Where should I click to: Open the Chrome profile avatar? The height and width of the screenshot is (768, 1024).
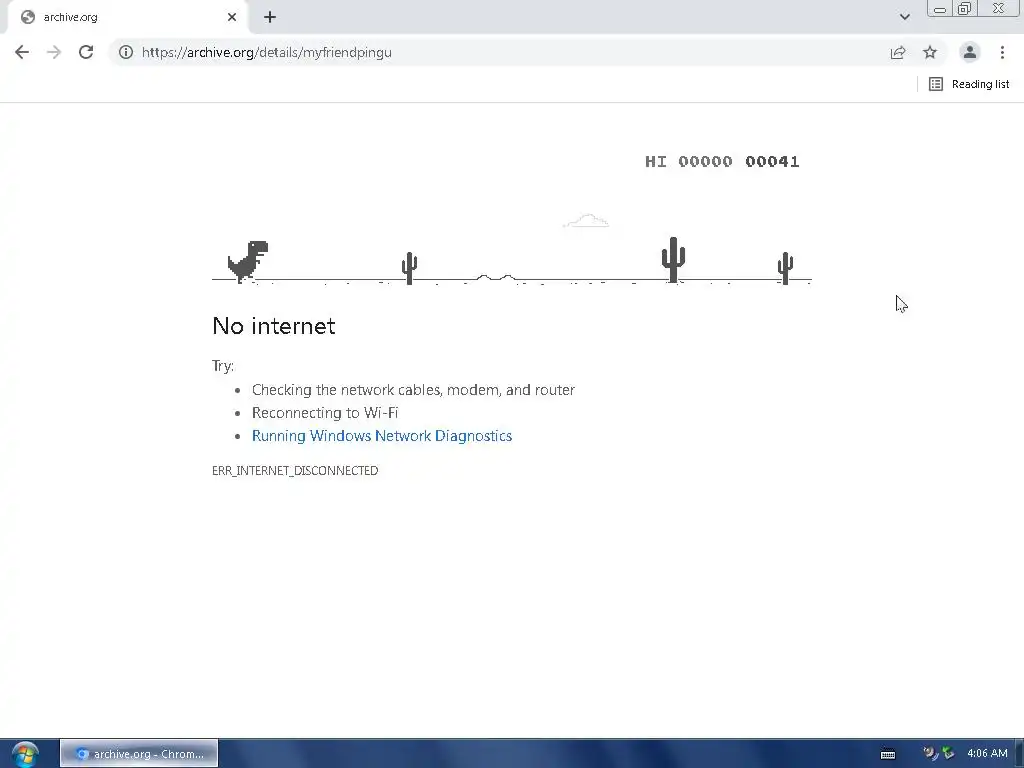click(x=970, y=52)
